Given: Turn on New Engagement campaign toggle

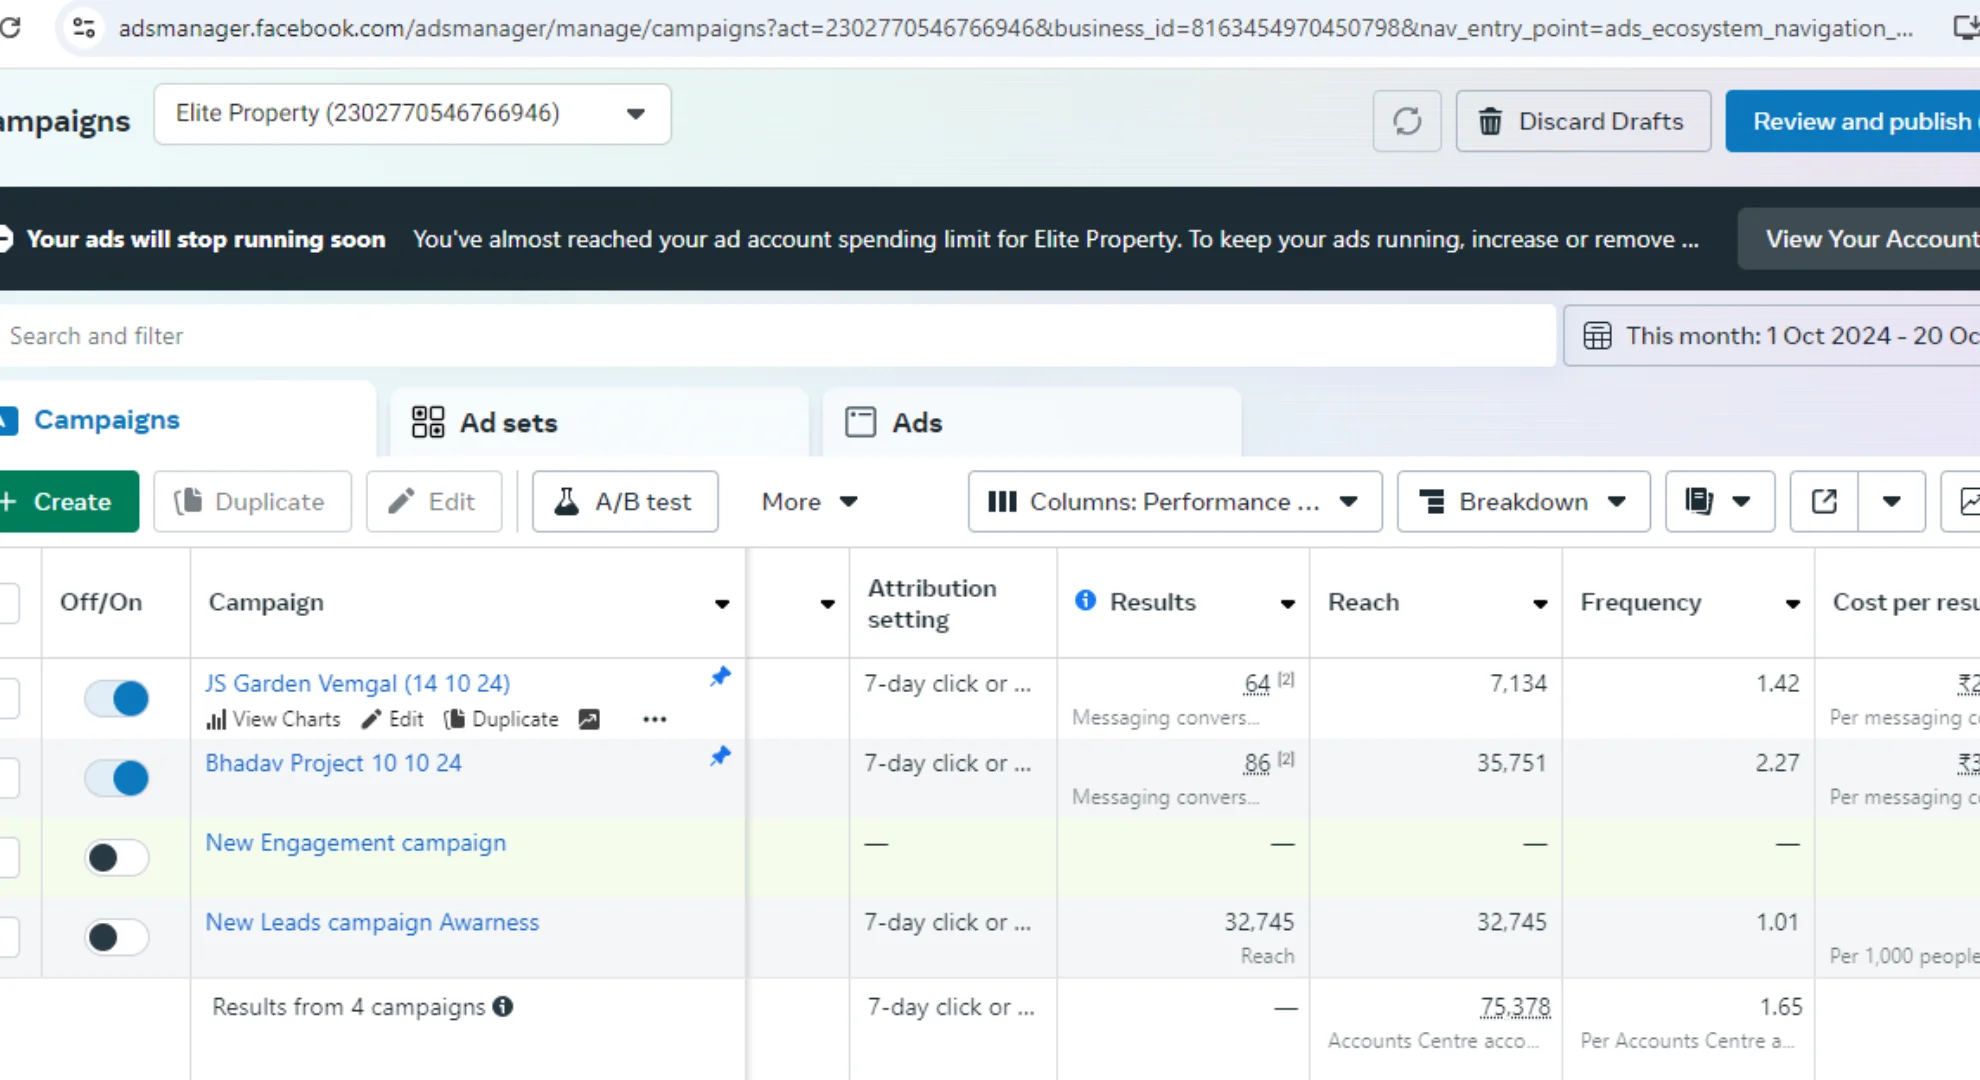Looking at the screenshot, I should 117,857.
